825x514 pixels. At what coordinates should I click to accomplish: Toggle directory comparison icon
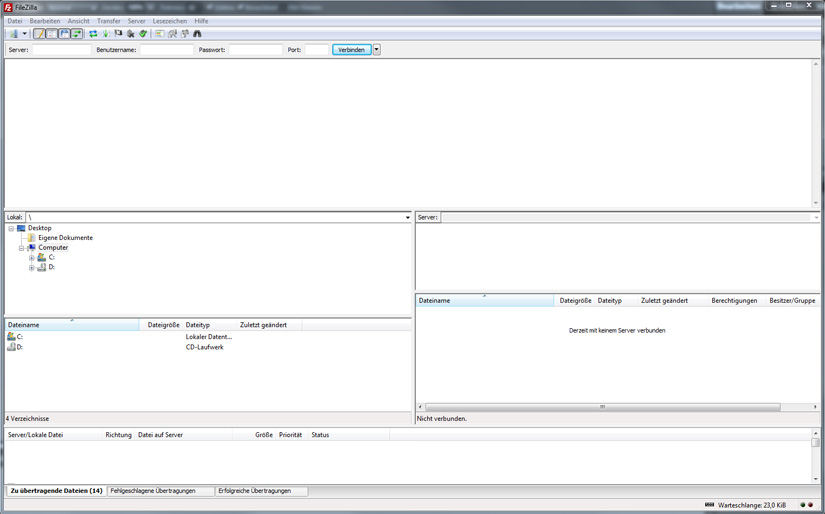click(x=172, y=34)
